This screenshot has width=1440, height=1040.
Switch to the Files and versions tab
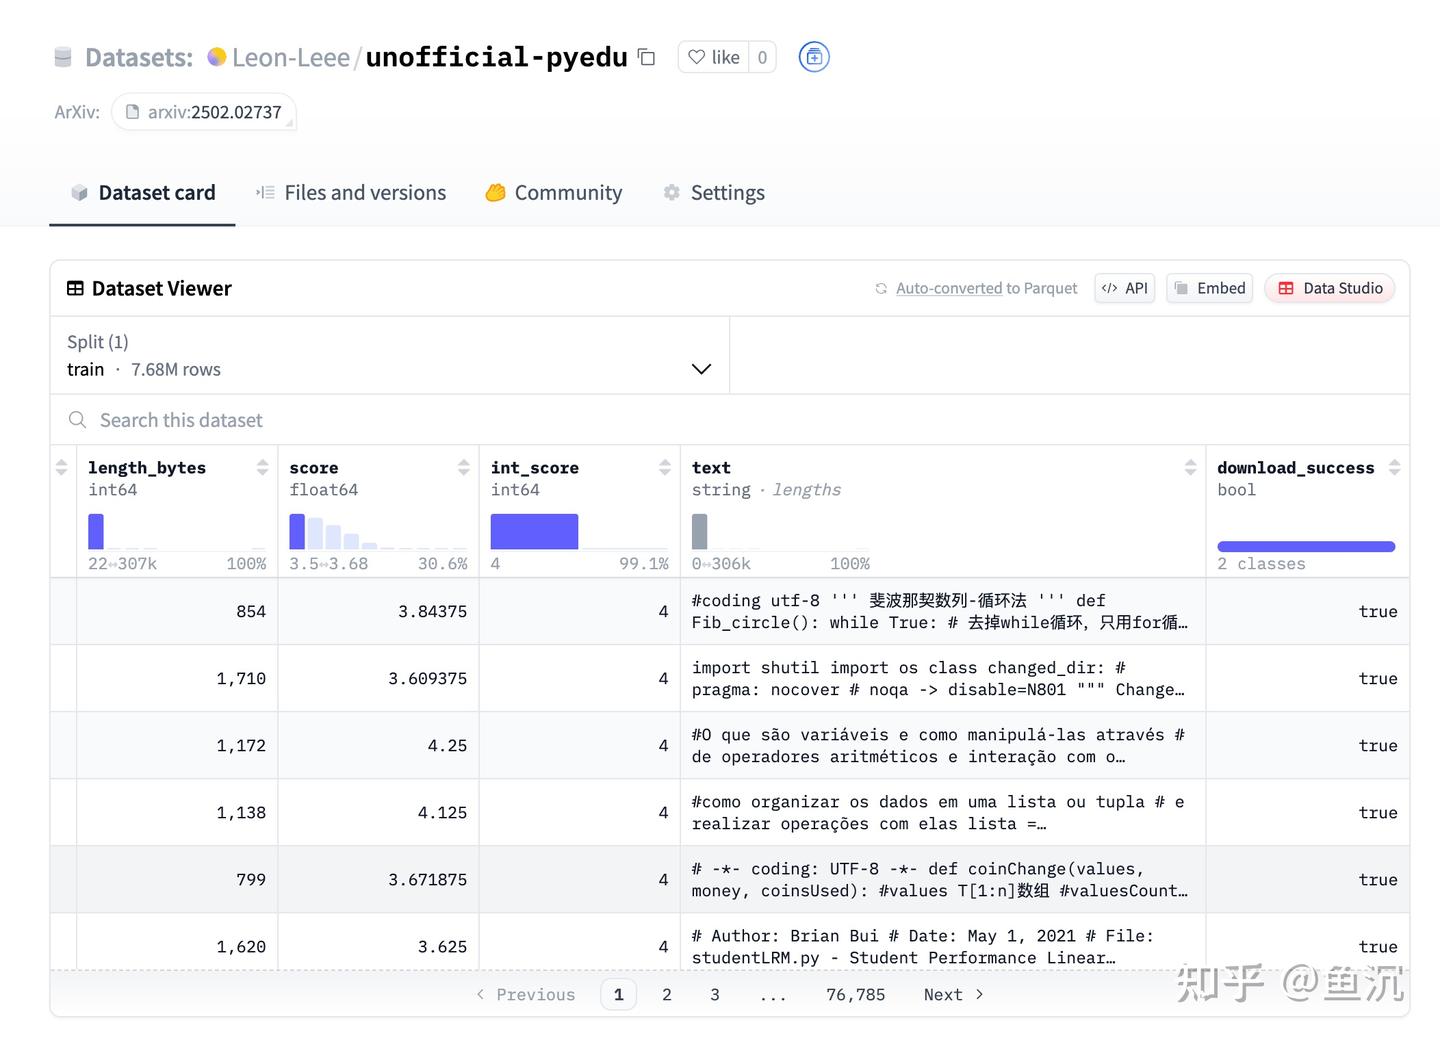pos(350,192)
